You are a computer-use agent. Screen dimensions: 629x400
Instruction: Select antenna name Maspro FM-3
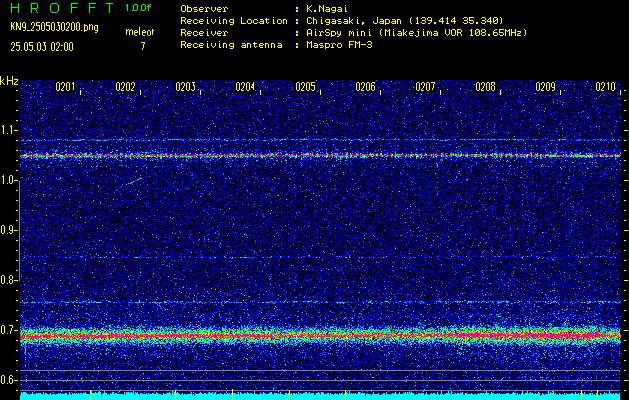(x=339, y=45)
